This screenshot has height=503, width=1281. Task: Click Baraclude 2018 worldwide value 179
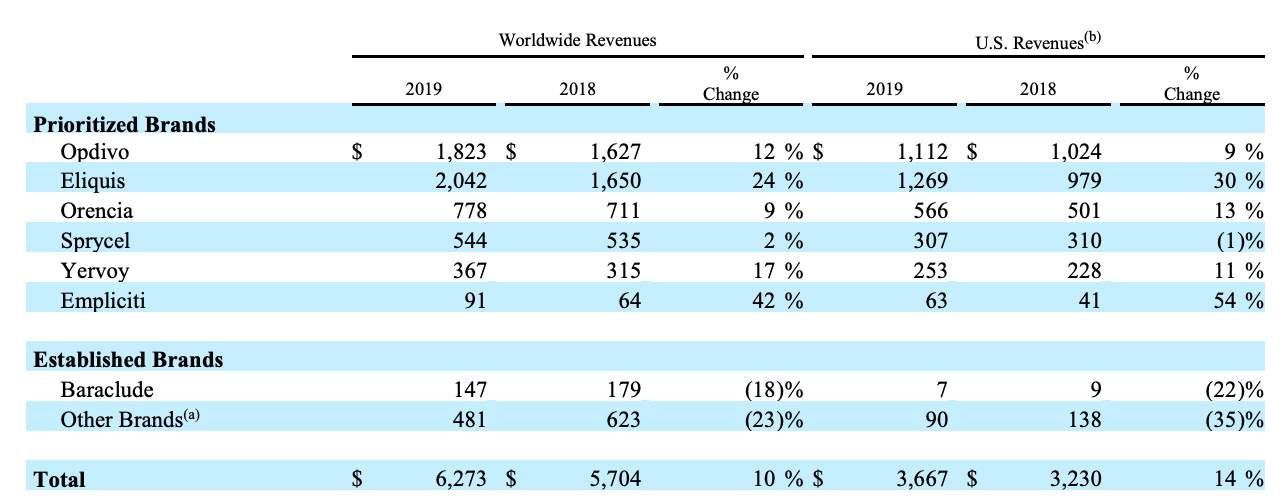(x=622, y=389)
